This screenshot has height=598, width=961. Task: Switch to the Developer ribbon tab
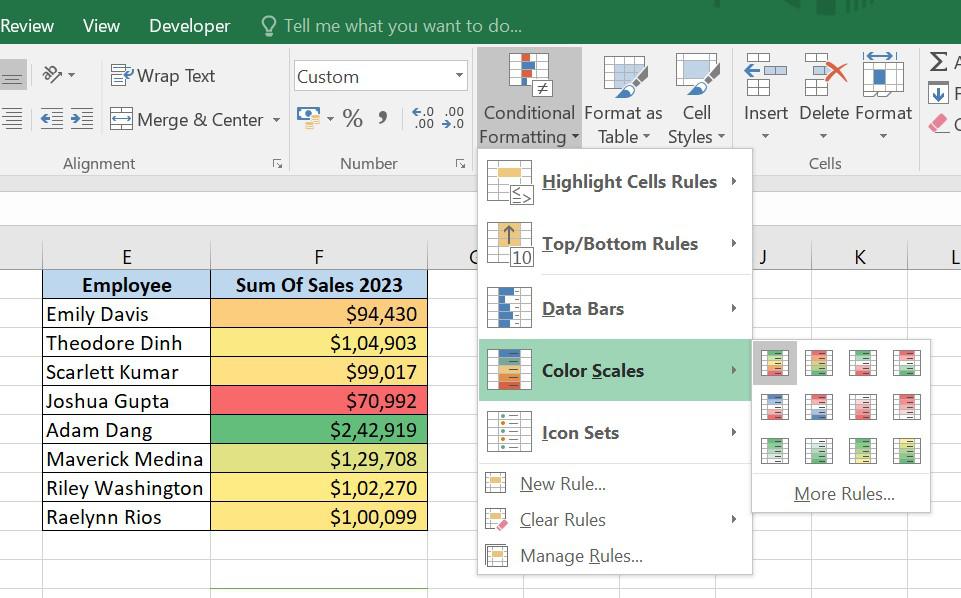189,26
